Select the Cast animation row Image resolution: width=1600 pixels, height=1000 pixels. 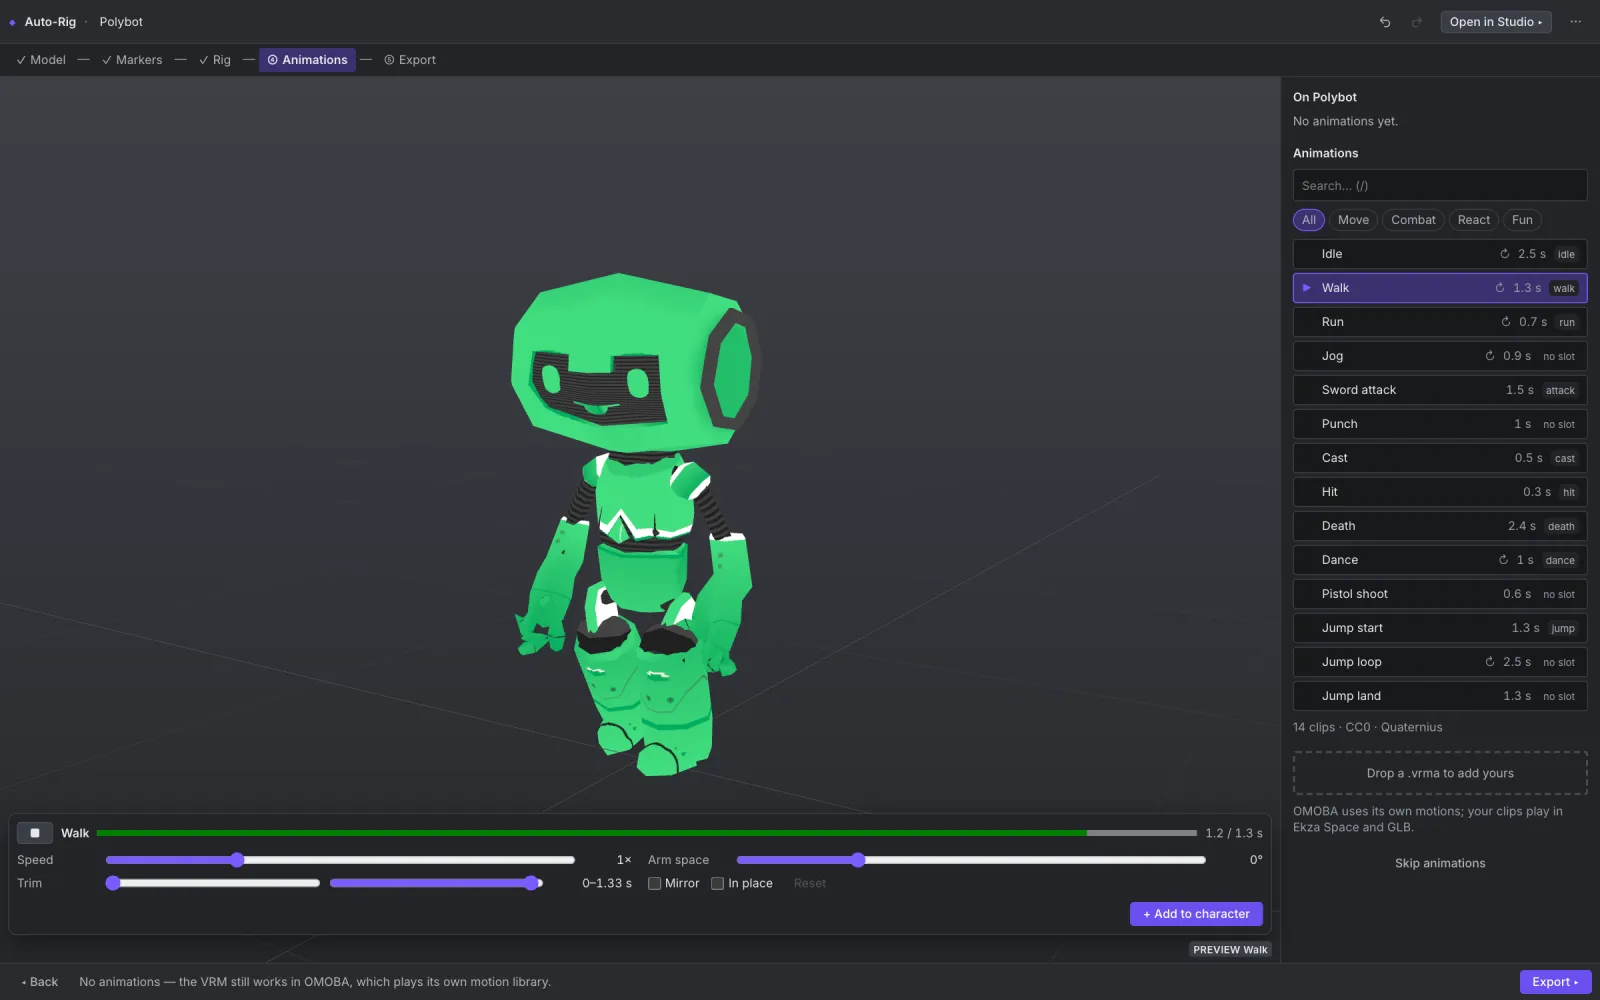[1440, 458]
